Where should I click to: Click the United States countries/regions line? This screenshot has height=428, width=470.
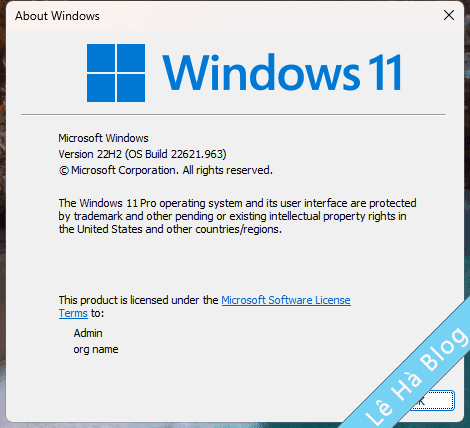tap(170, 229)
